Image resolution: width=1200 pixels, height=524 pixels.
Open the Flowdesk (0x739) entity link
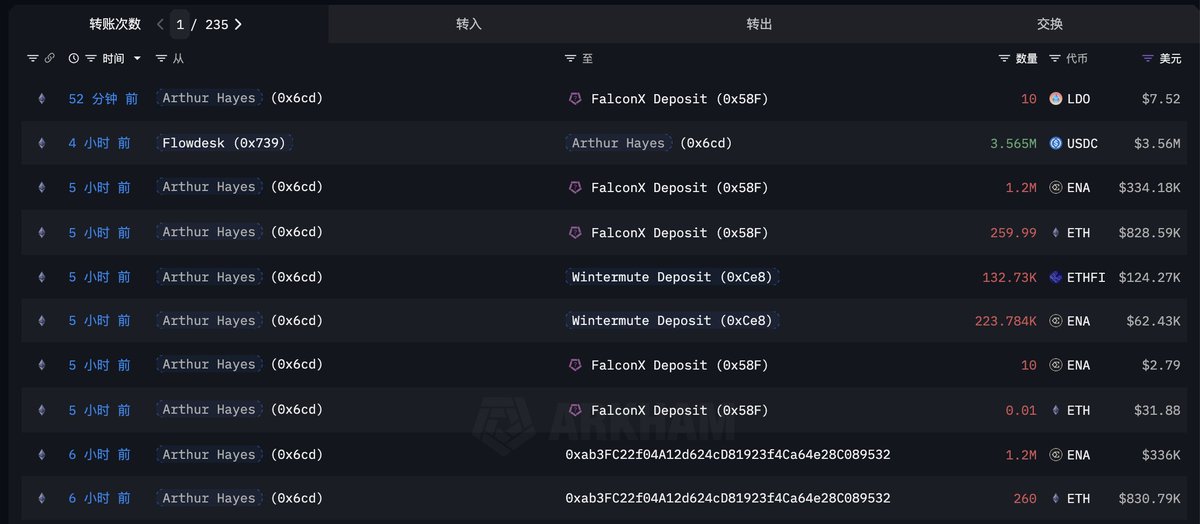224,143
